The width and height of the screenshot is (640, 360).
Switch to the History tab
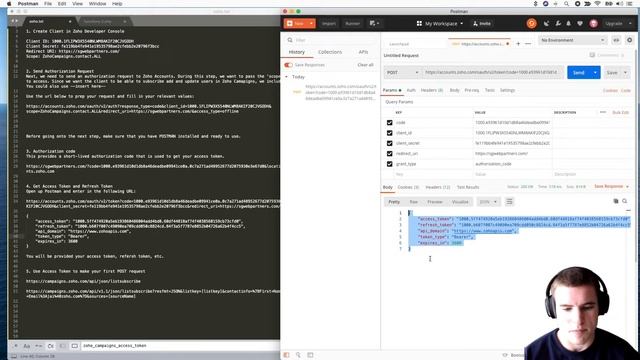(x=297, y=52)
